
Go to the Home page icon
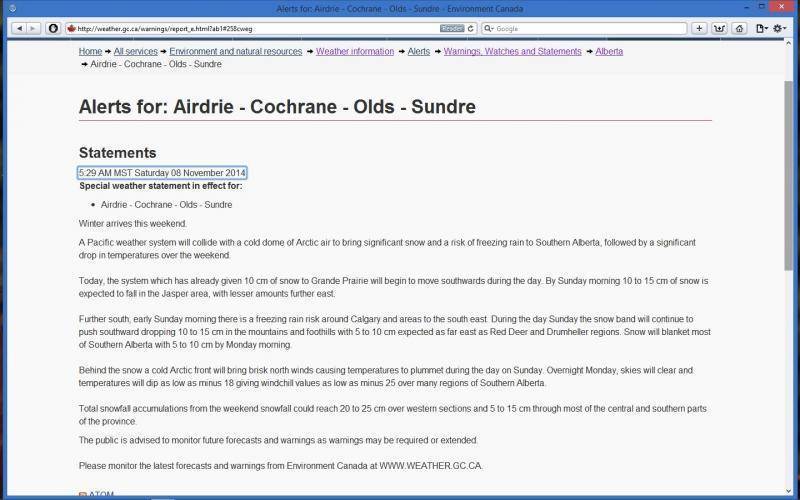pyautogui.click(x=739, y=28)
